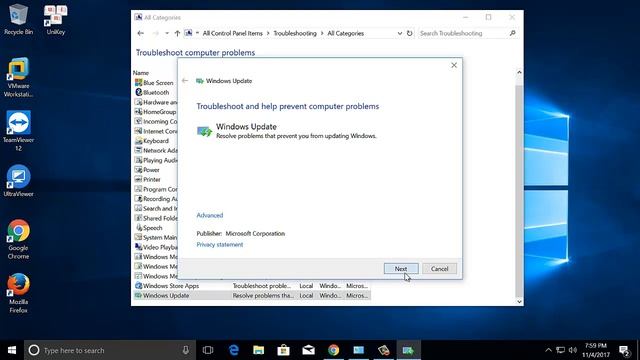Select HomeGroup troubleshooter
Image resolution: width=640 pixels, height=360 pixels.
pyautogui.click(x=156, y=111)
